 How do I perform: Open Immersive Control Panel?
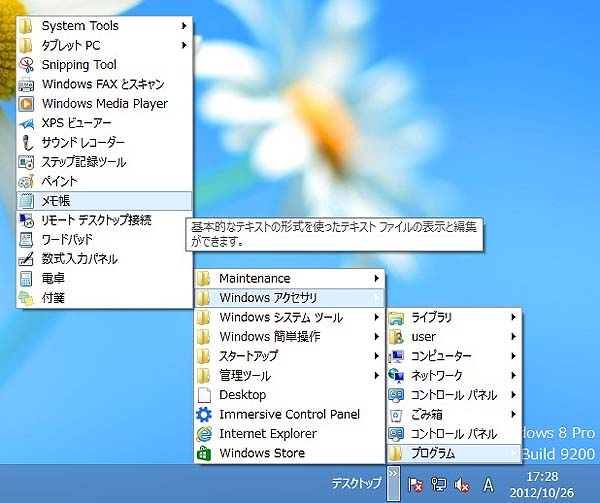click(x=289, y=415)
